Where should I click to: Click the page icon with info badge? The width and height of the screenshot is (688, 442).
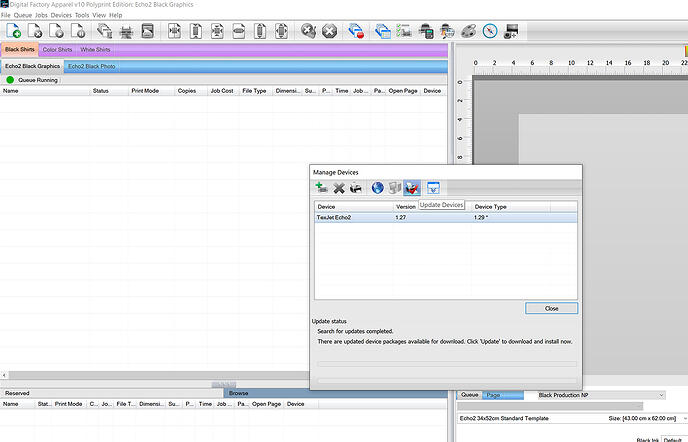(78, 31)
